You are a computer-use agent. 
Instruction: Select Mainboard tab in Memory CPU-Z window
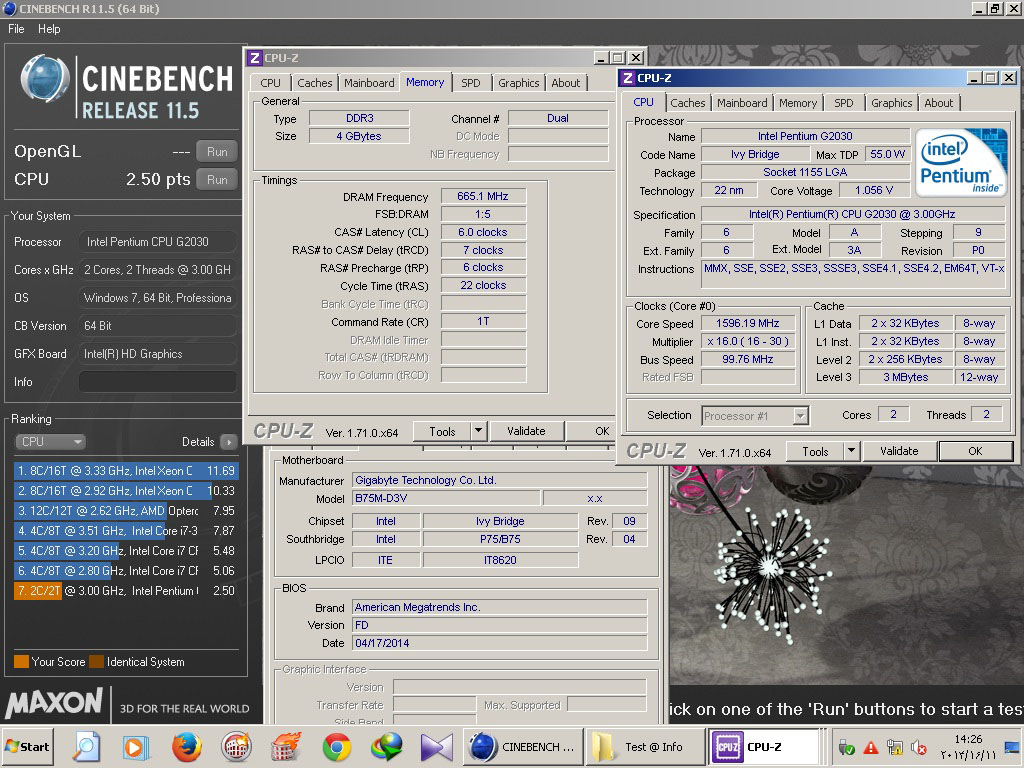point(369,83)
